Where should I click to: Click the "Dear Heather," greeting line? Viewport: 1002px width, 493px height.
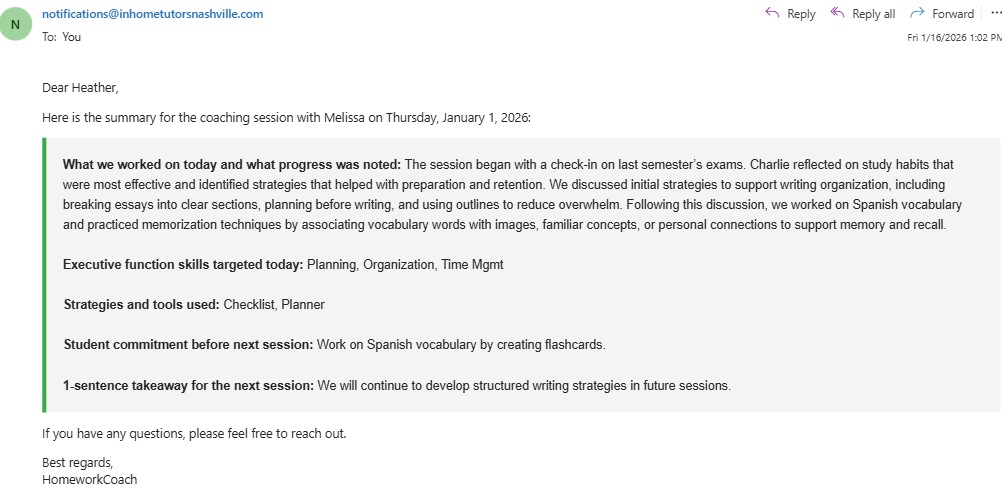click(x=80, y=88)
